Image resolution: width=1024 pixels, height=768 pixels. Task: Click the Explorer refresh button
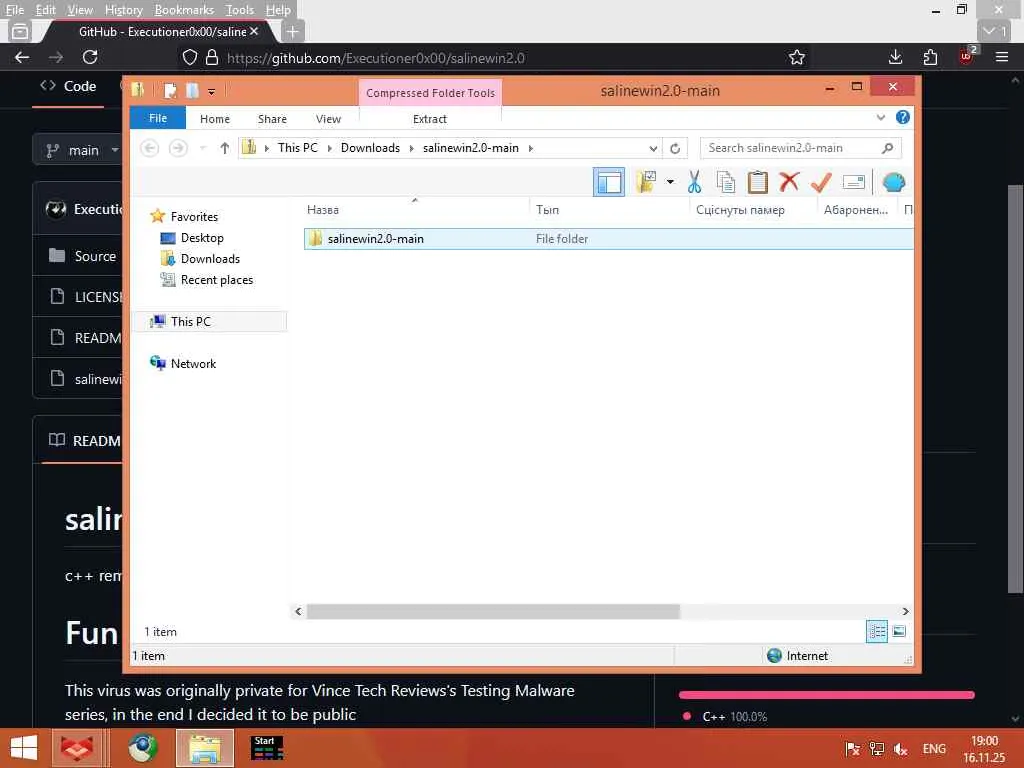point(675,148)
